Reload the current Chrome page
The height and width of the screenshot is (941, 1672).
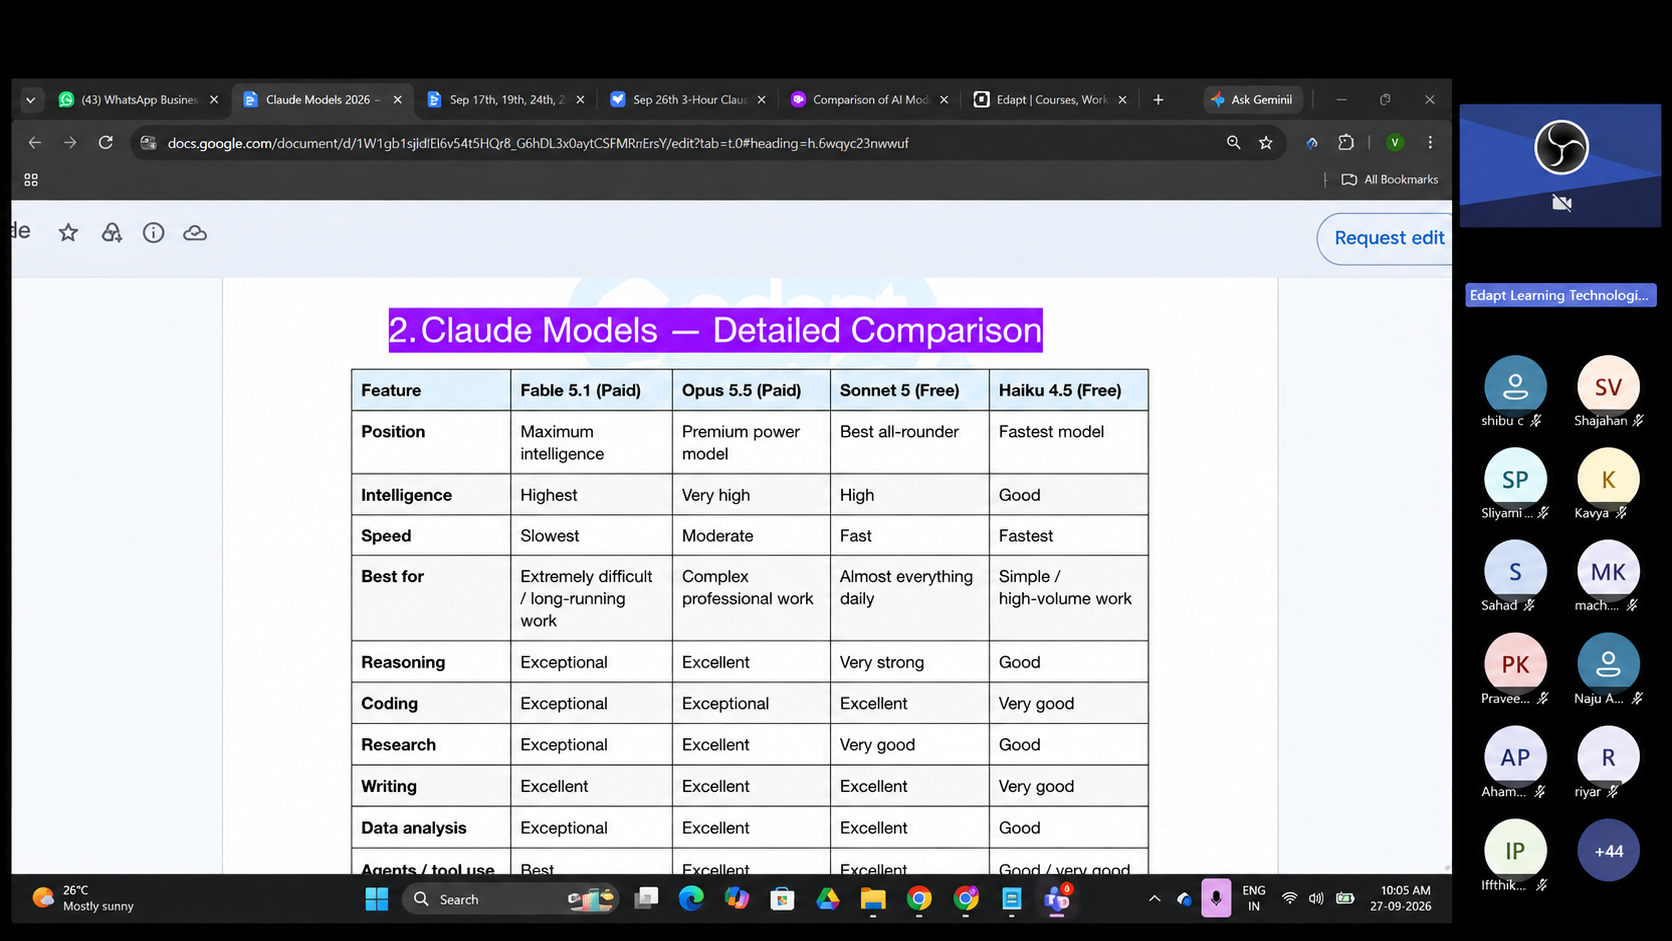coord(105,143)
